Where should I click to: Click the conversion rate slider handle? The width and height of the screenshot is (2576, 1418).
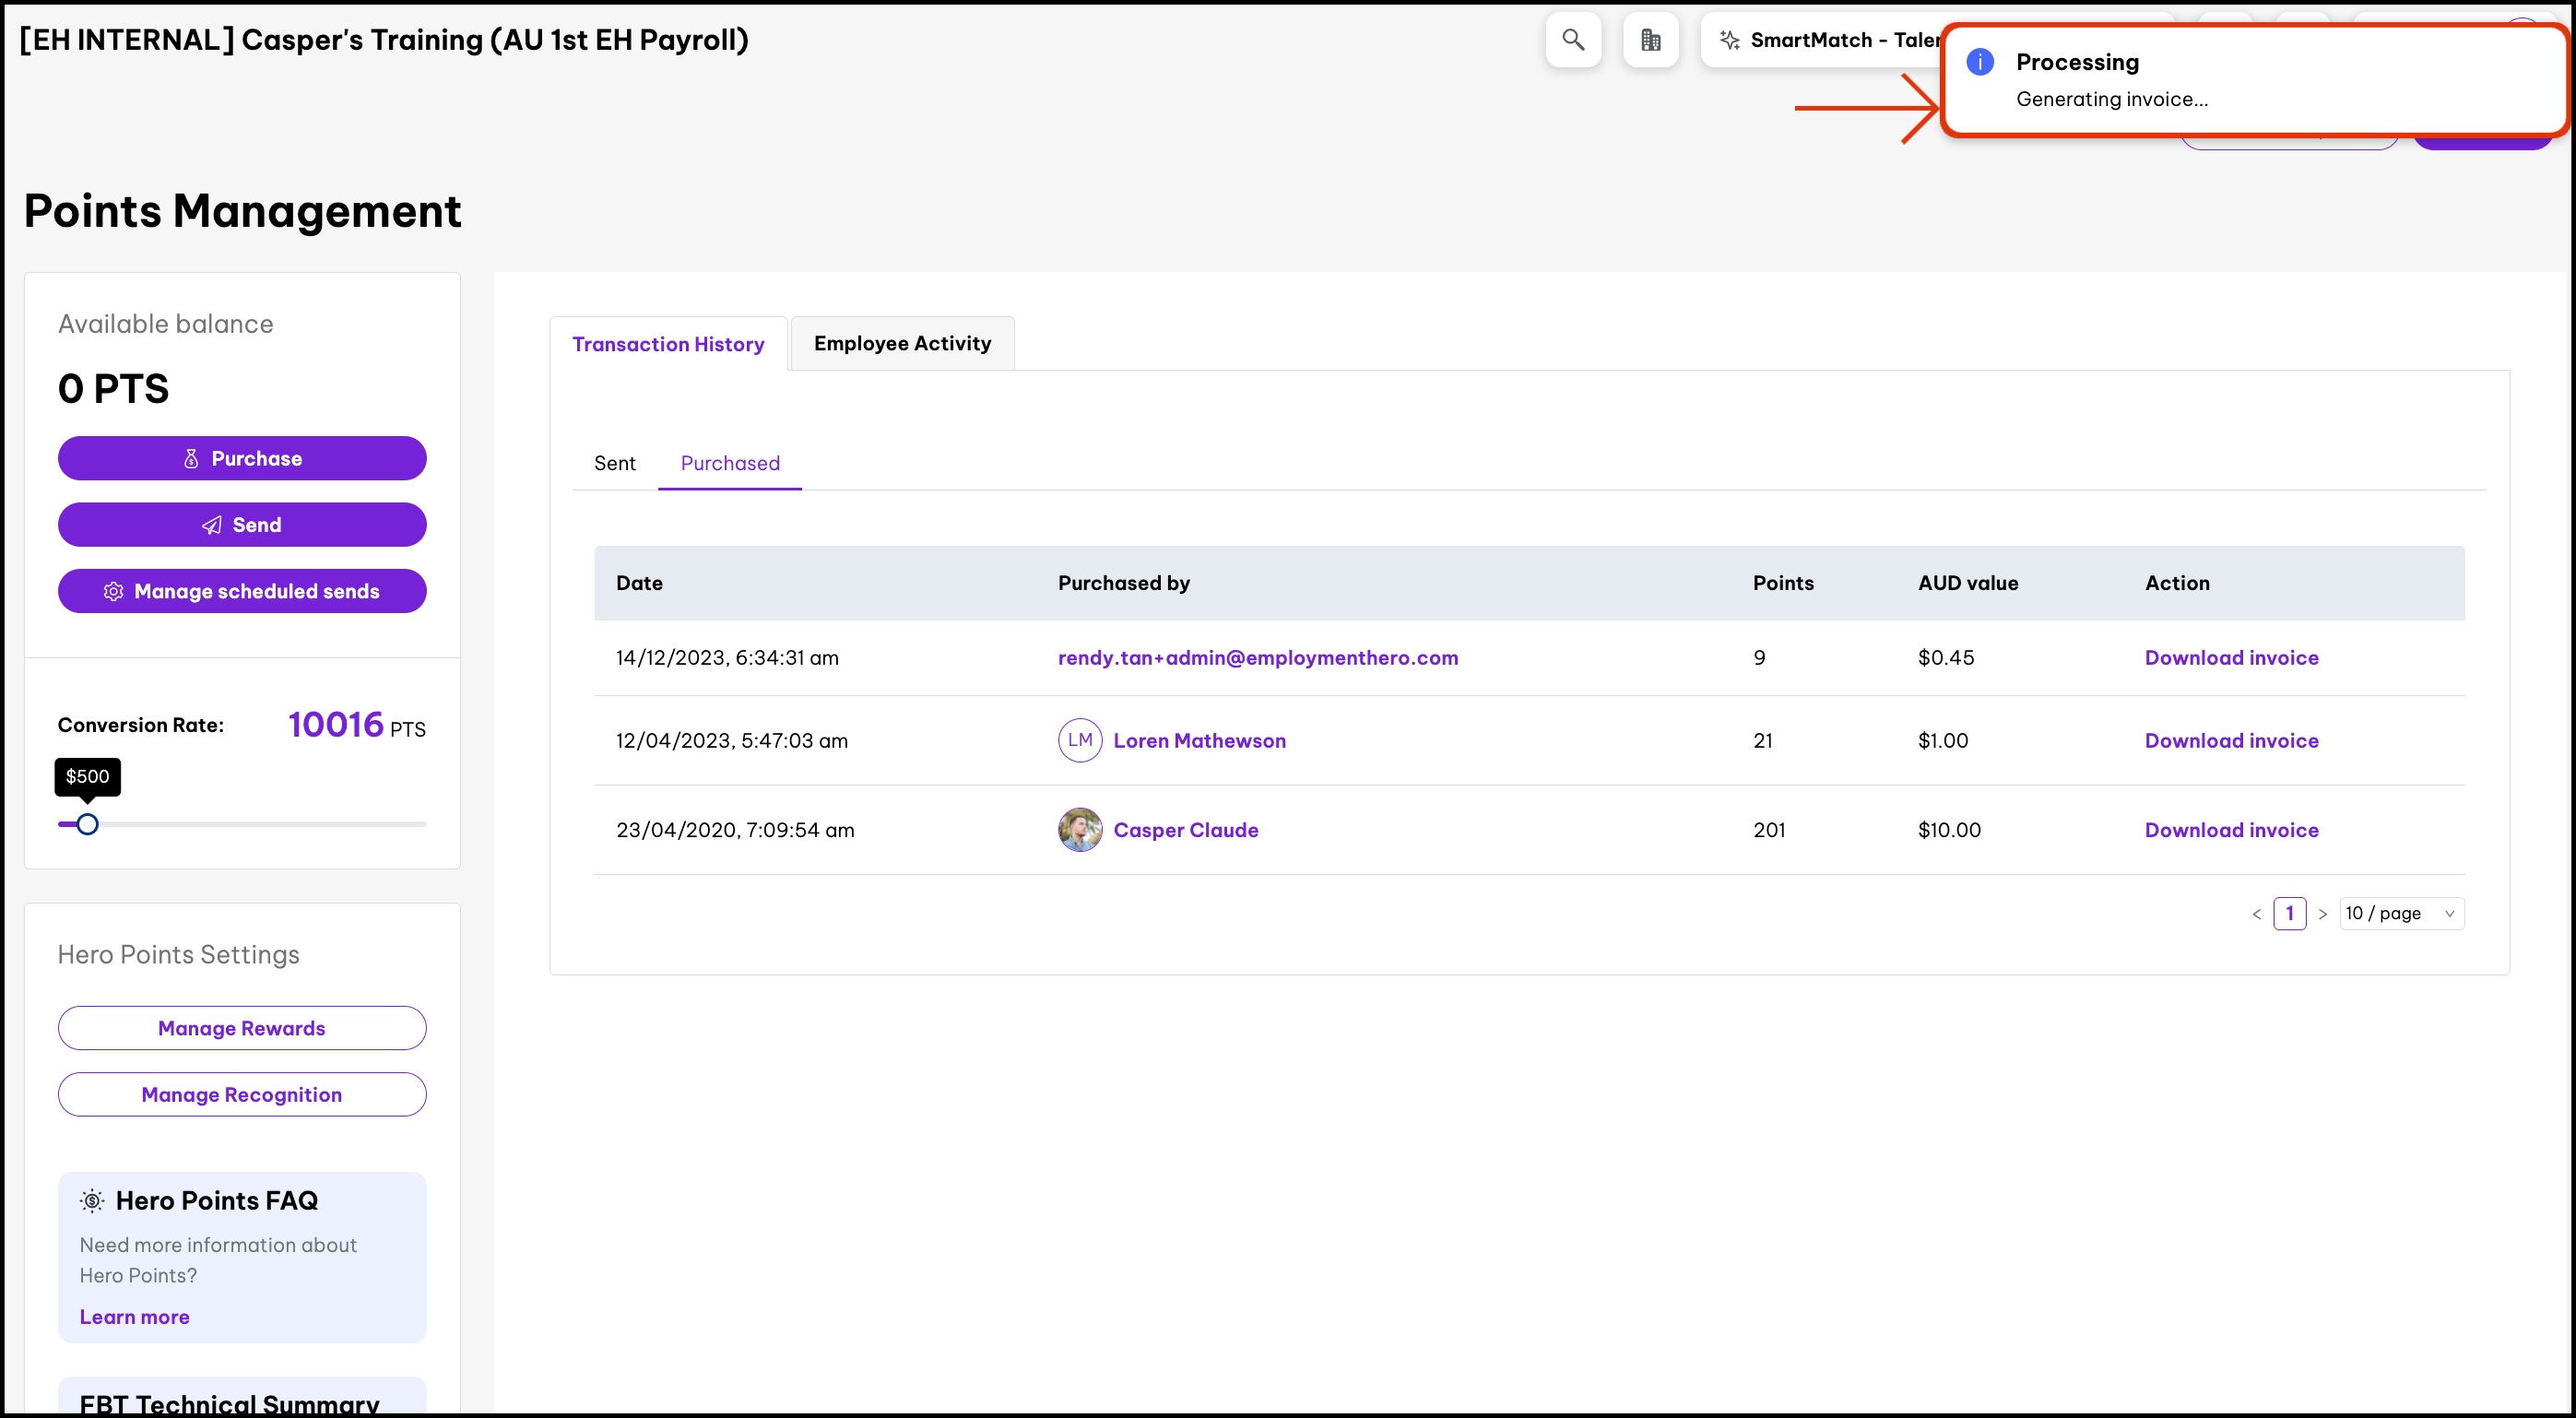[x=88, y=825]
